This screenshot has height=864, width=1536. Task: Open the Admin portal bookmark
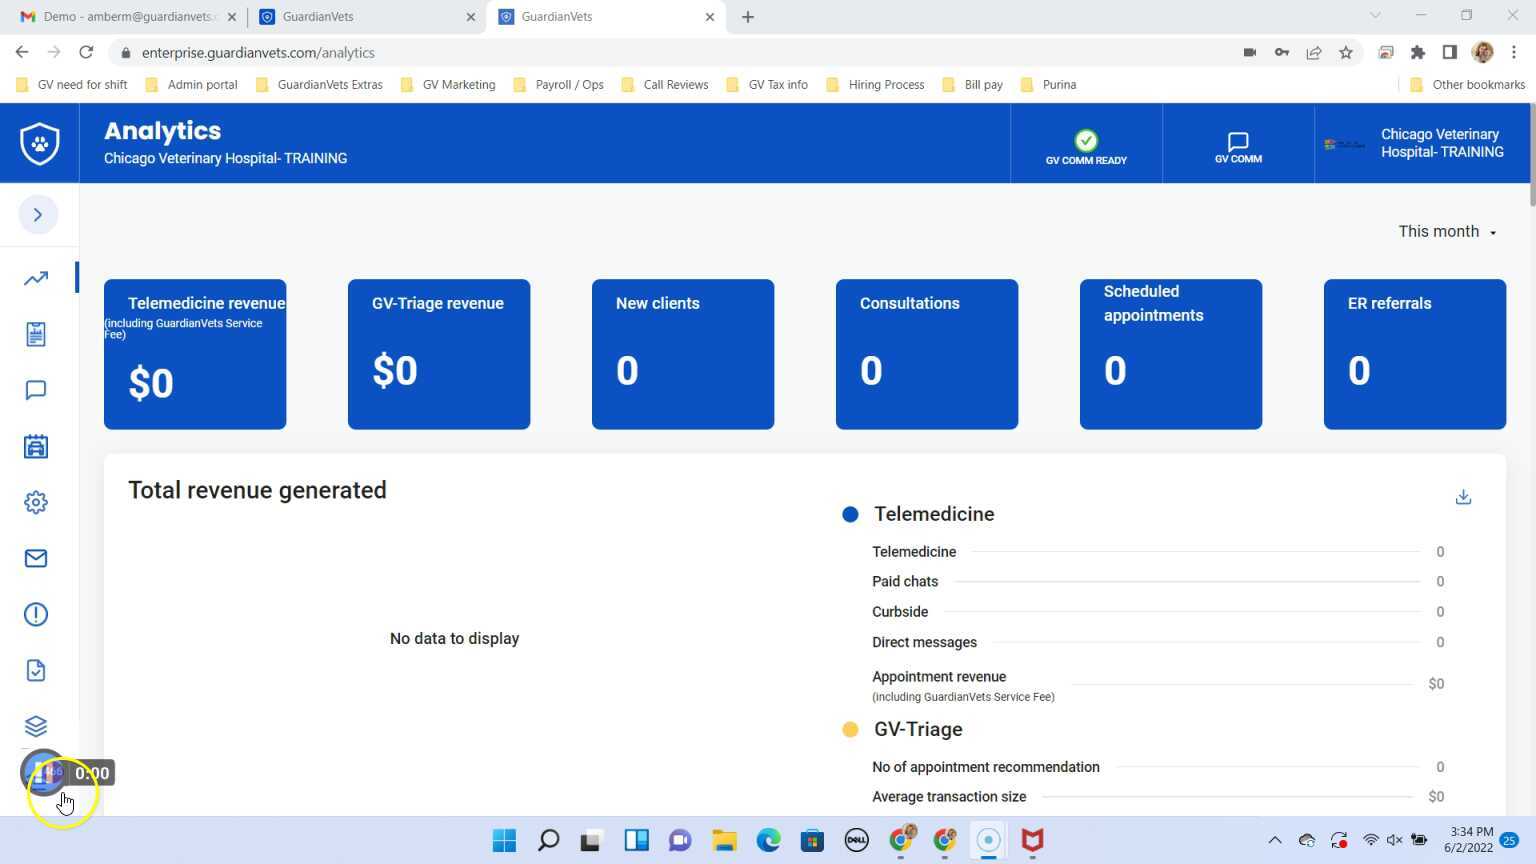(x=202, y=84)
